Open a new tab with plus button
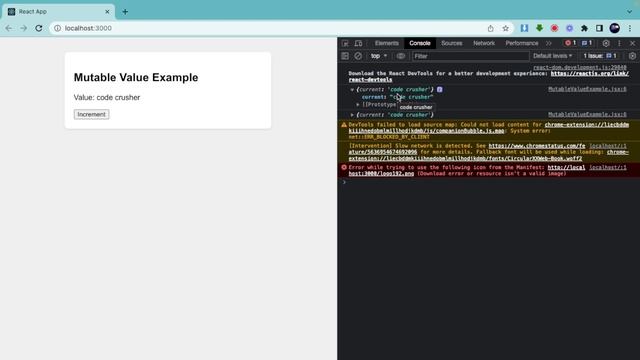 click(125, 12)
